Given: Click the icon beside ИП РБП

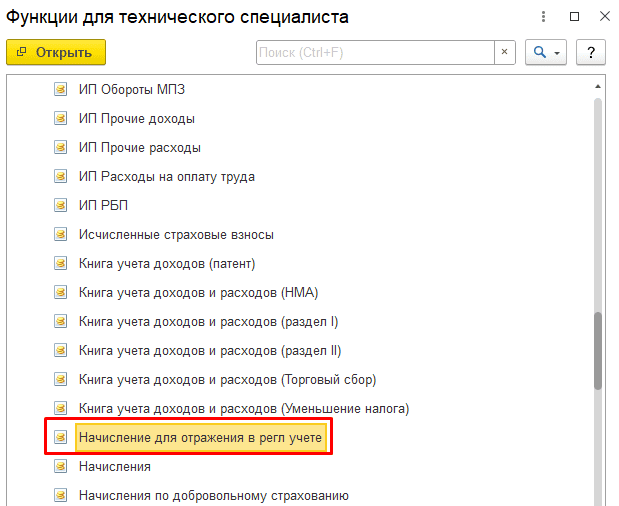Looking at the screenshot, I should tap(60, 206).
